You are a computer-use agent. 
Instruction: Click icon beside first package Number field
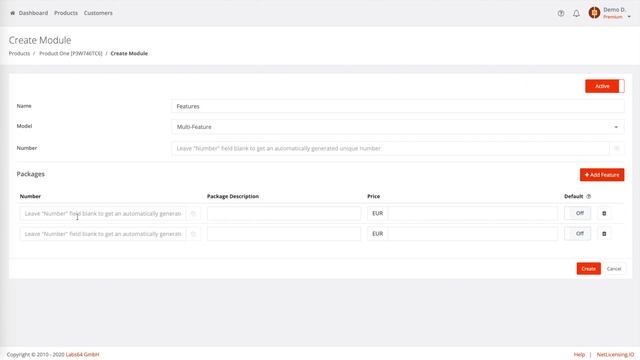193,213
